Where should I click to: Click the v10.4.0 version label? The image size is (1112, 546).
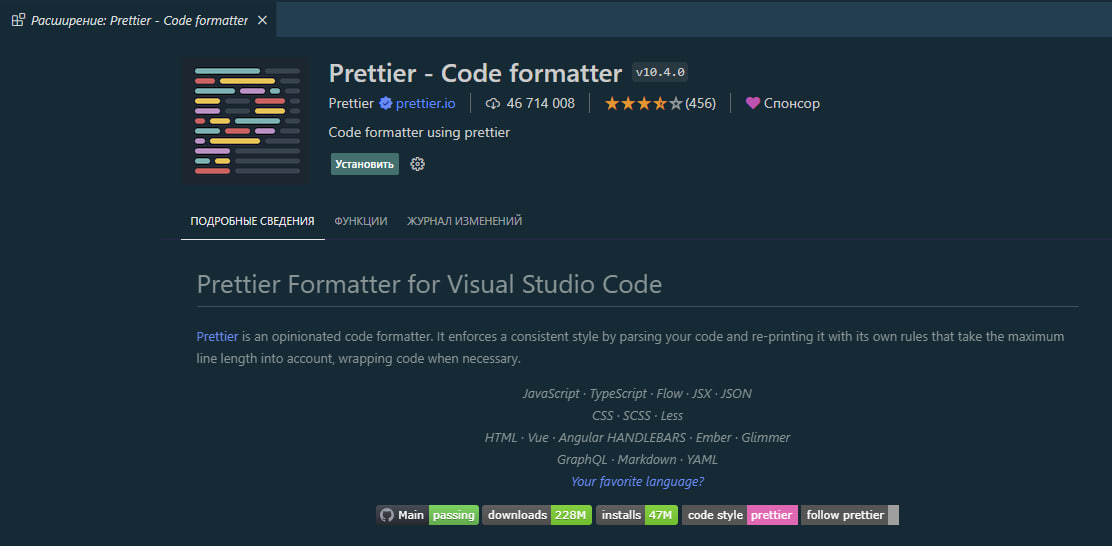coord(660,72)
